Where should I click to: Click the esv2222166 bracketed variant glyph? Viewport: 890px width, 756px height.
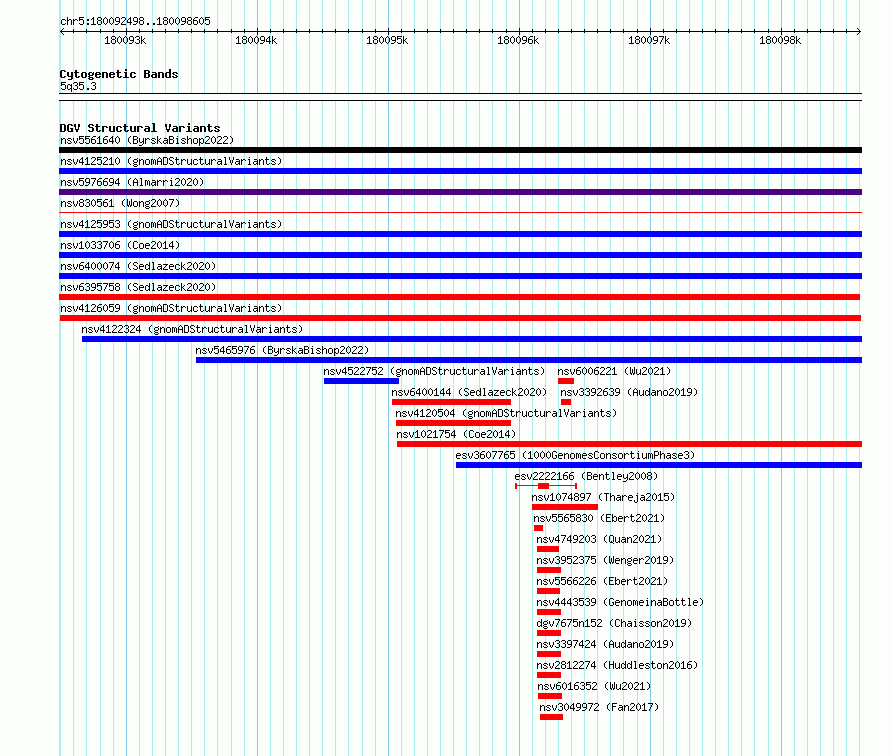546,486
